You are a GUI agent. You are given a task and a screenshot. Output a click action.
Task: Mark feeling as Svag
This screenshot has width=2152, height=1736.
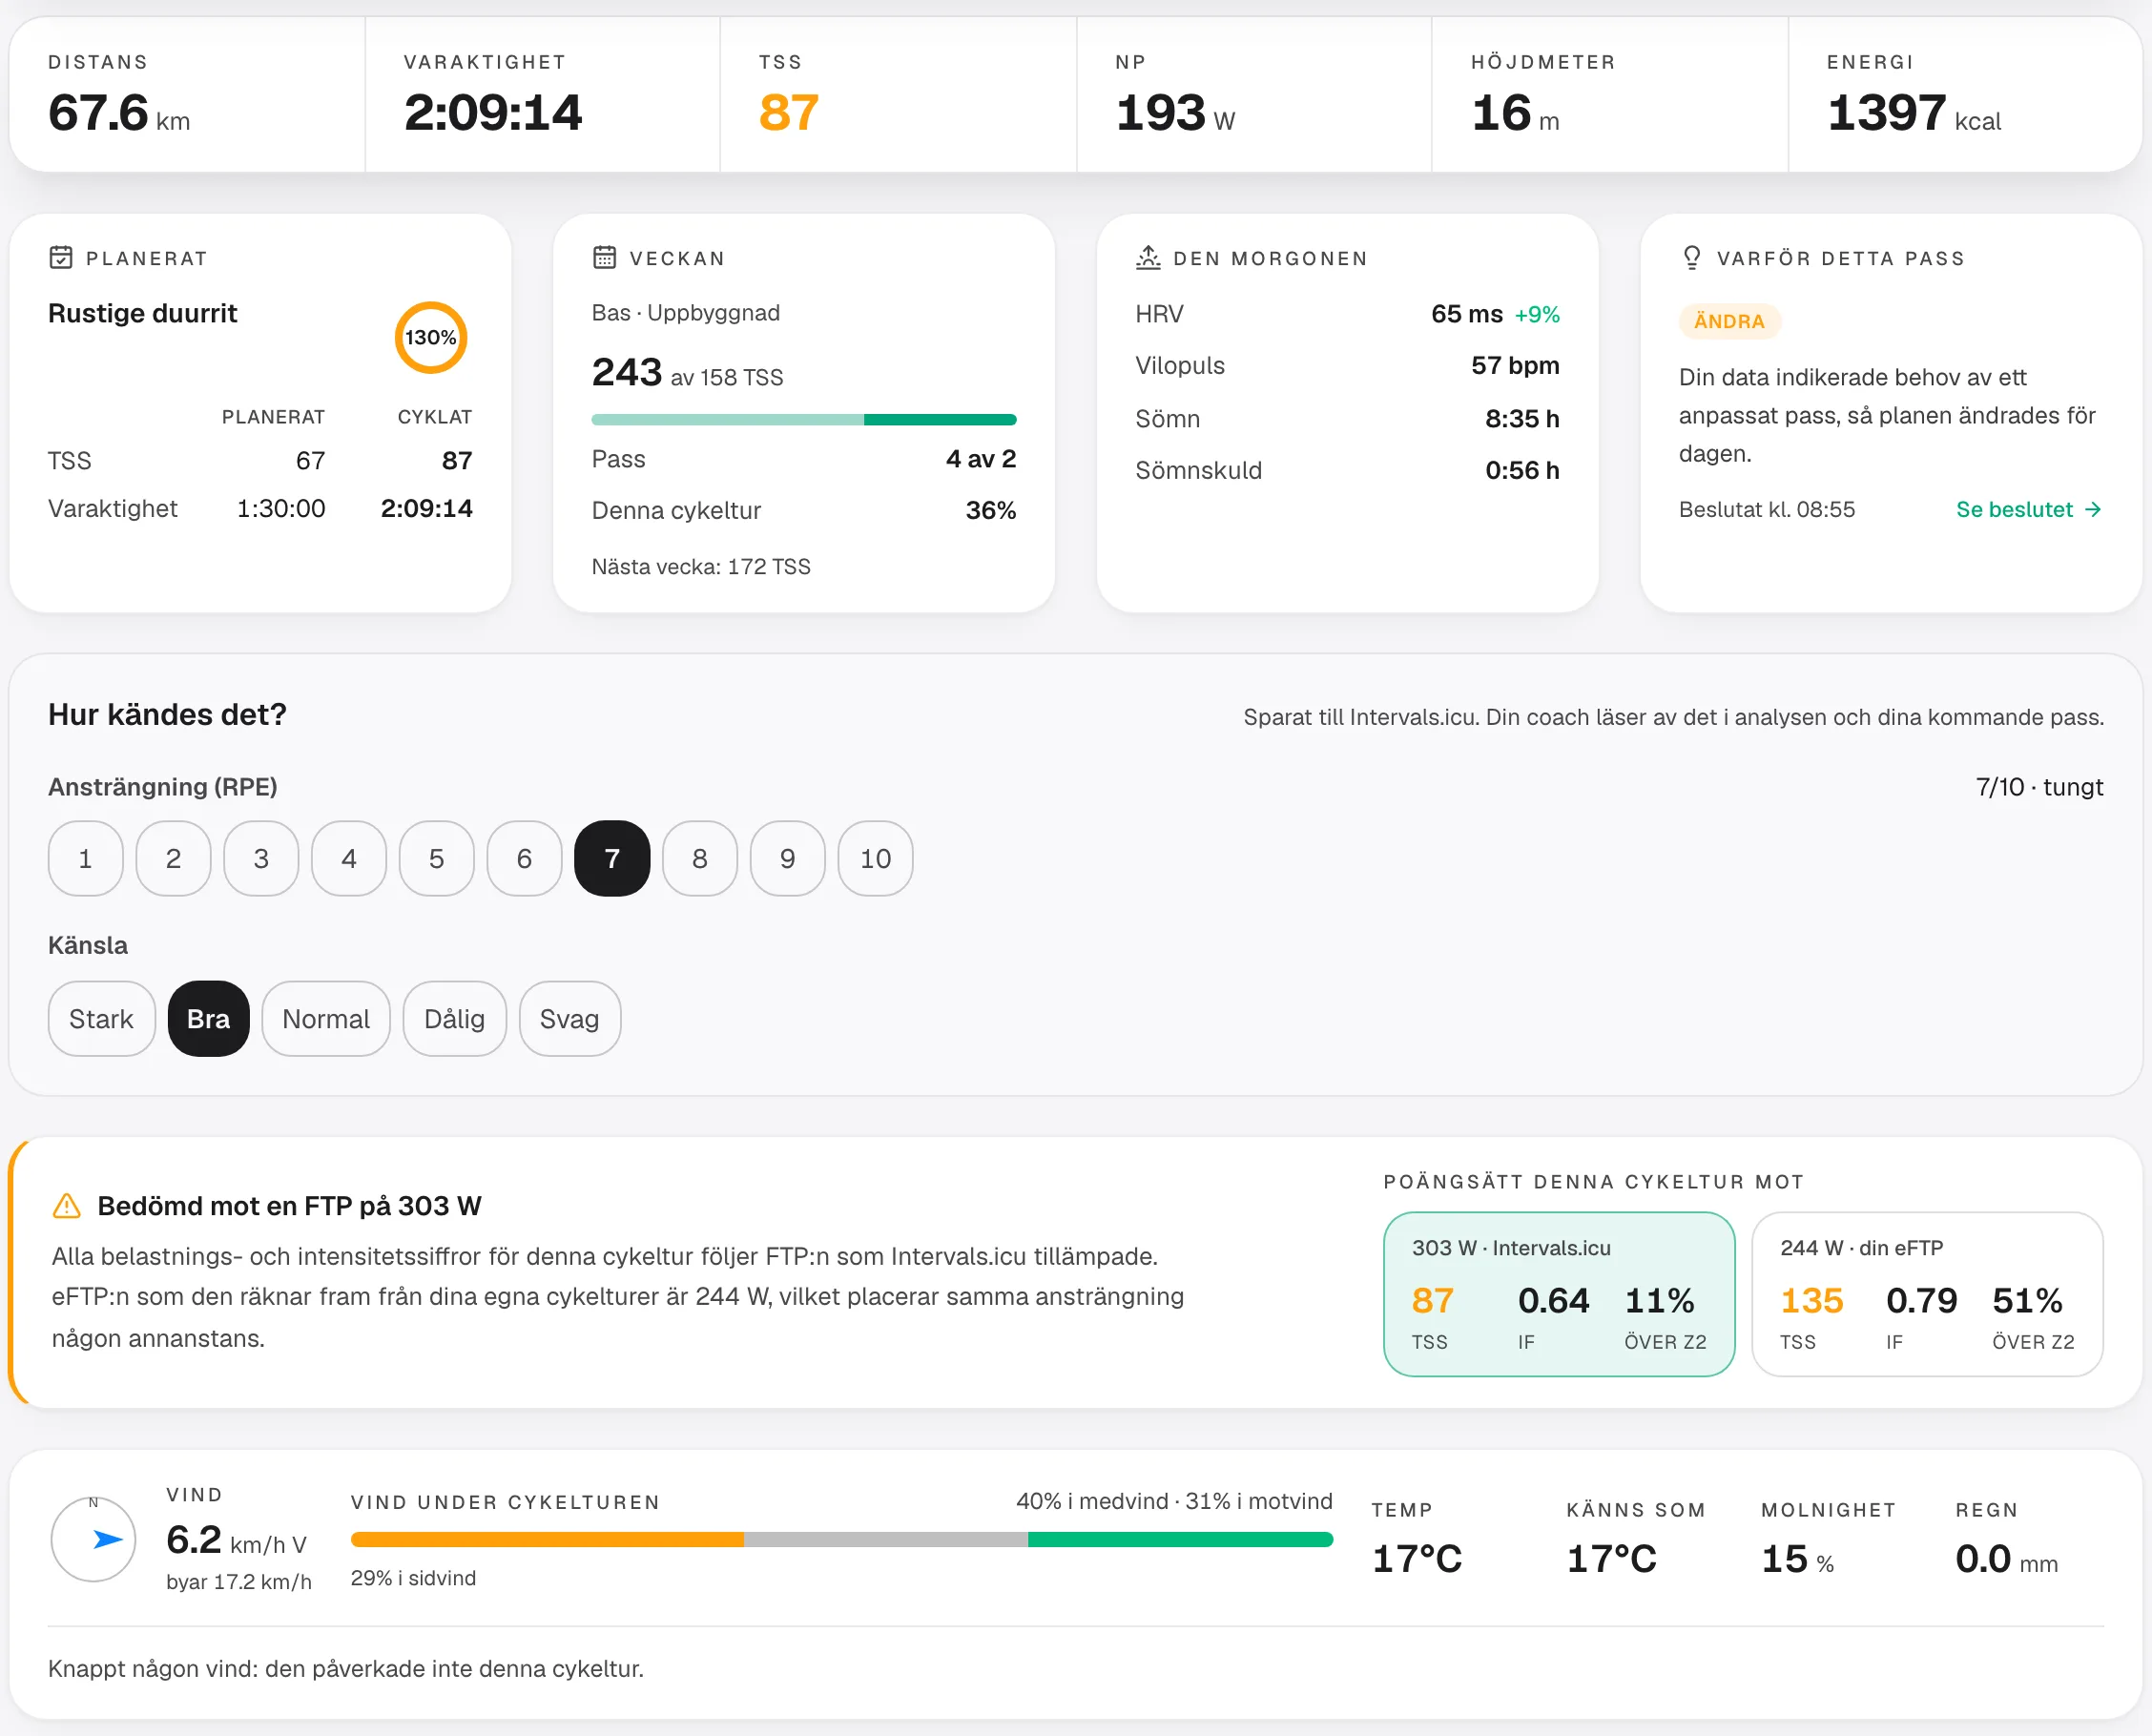click(570, 1019)
